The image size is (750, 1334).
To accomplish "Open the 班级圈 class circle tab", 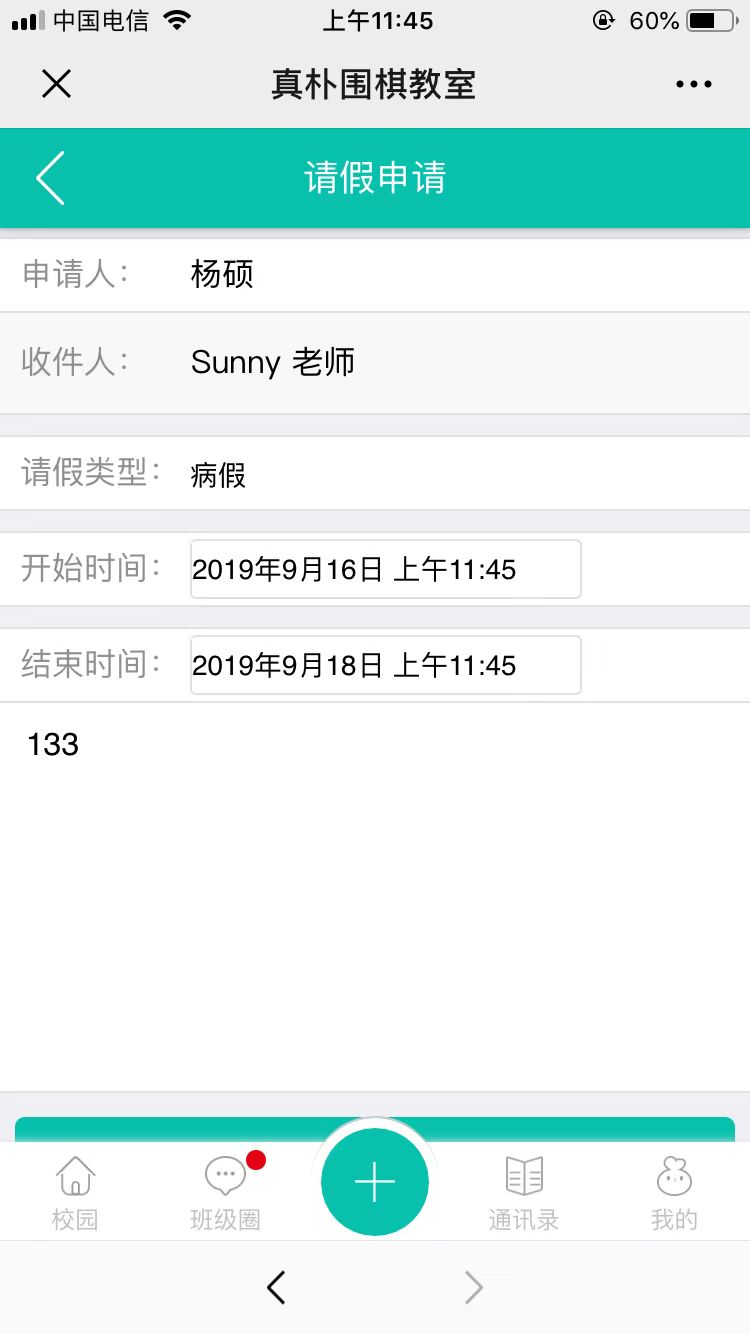I will 226,1192.
